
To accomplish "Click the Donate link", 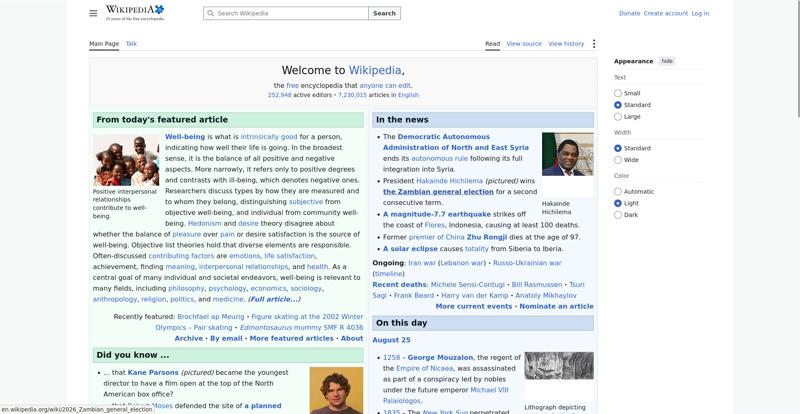I will [630, 13].
